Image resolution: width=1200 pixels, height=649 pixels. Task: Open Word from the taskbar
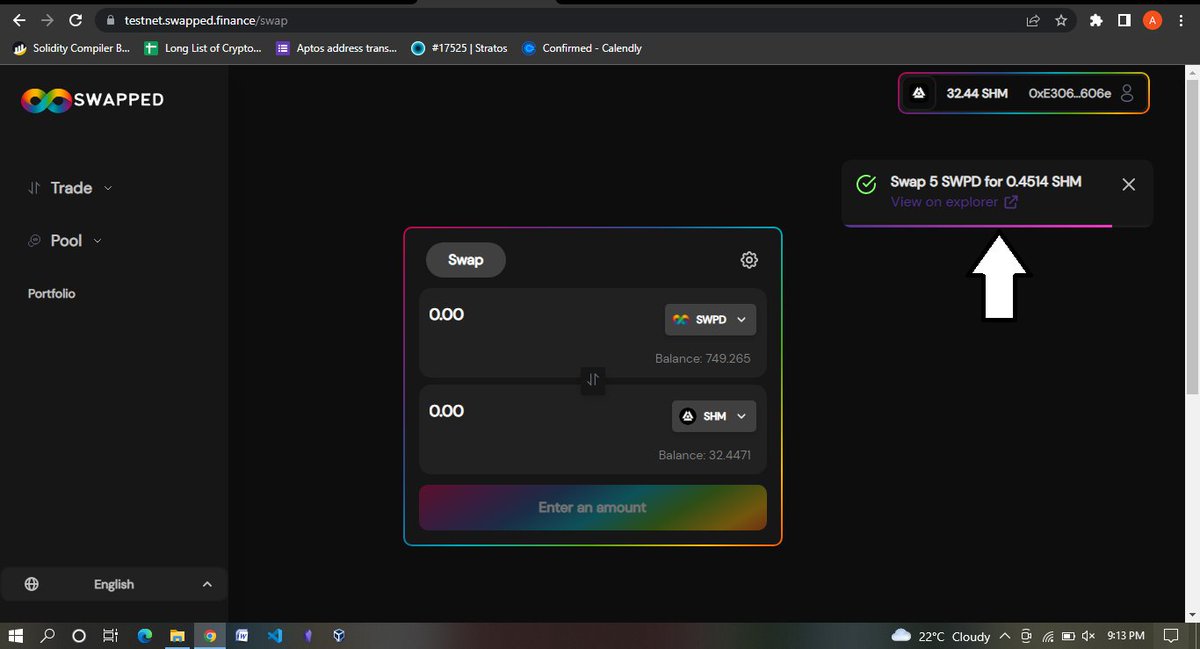[x=241, y=635]
